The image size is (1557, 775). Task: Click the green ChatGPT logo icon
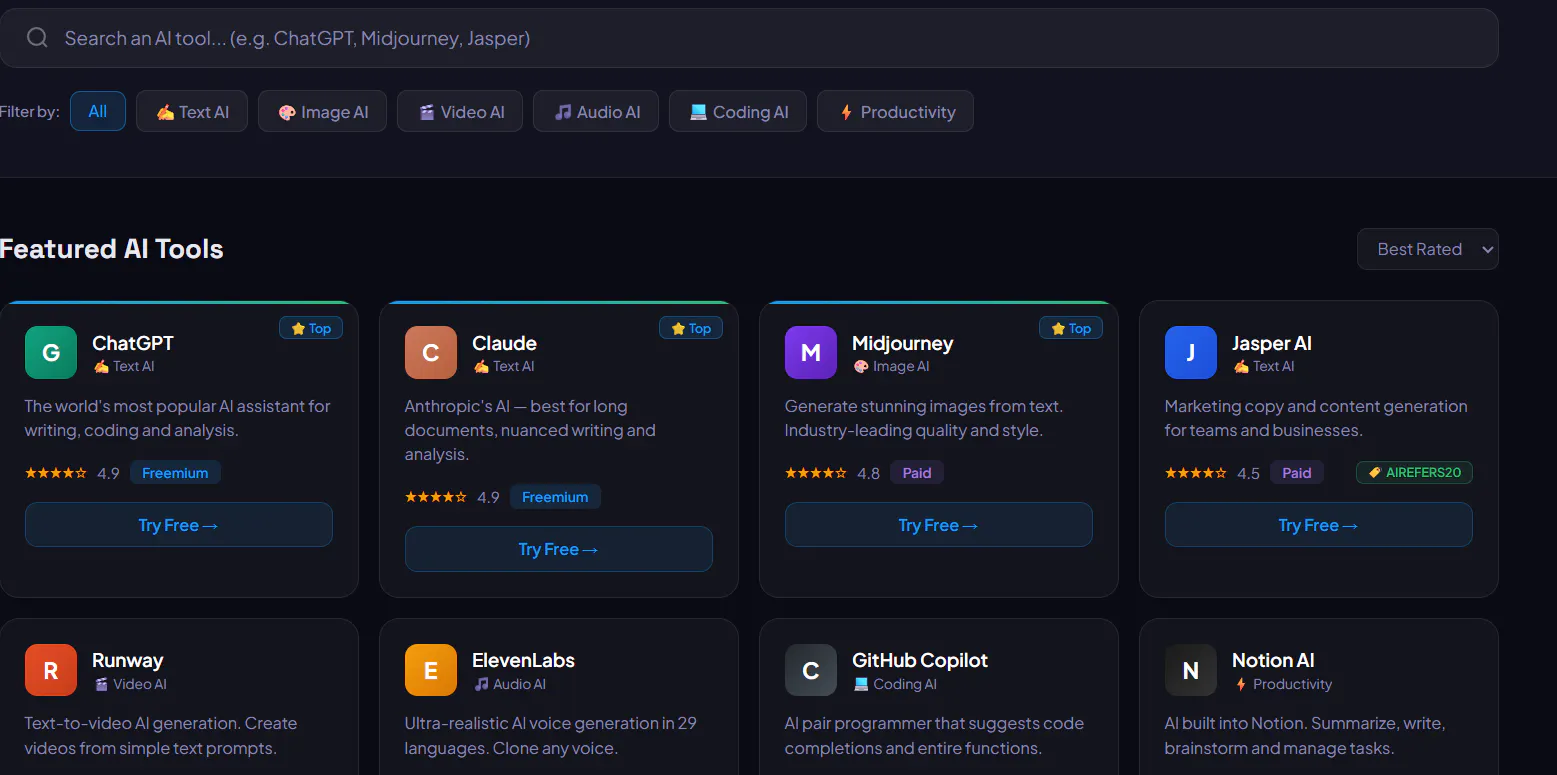pos(51,352)
